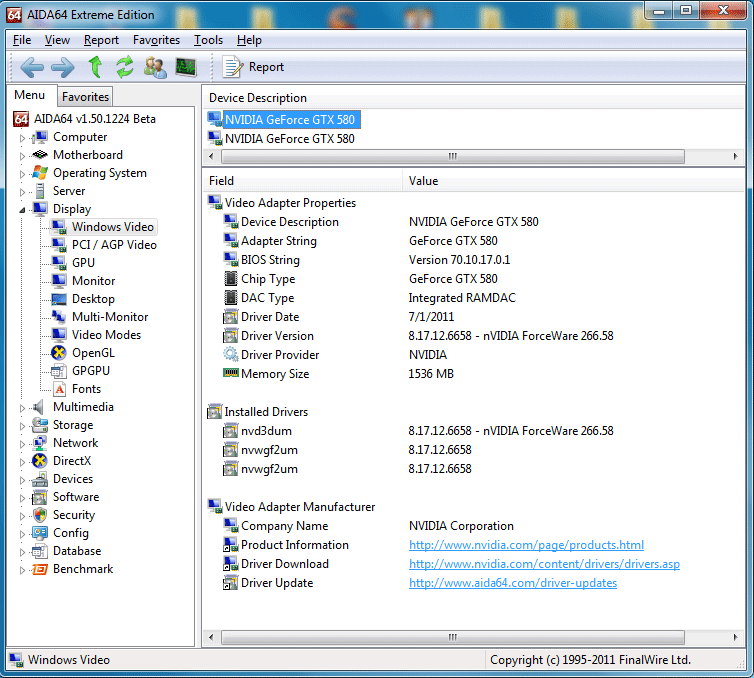754x678 pixels.
Task: Open the GPGPU icon
Action: tap(59, 371)
